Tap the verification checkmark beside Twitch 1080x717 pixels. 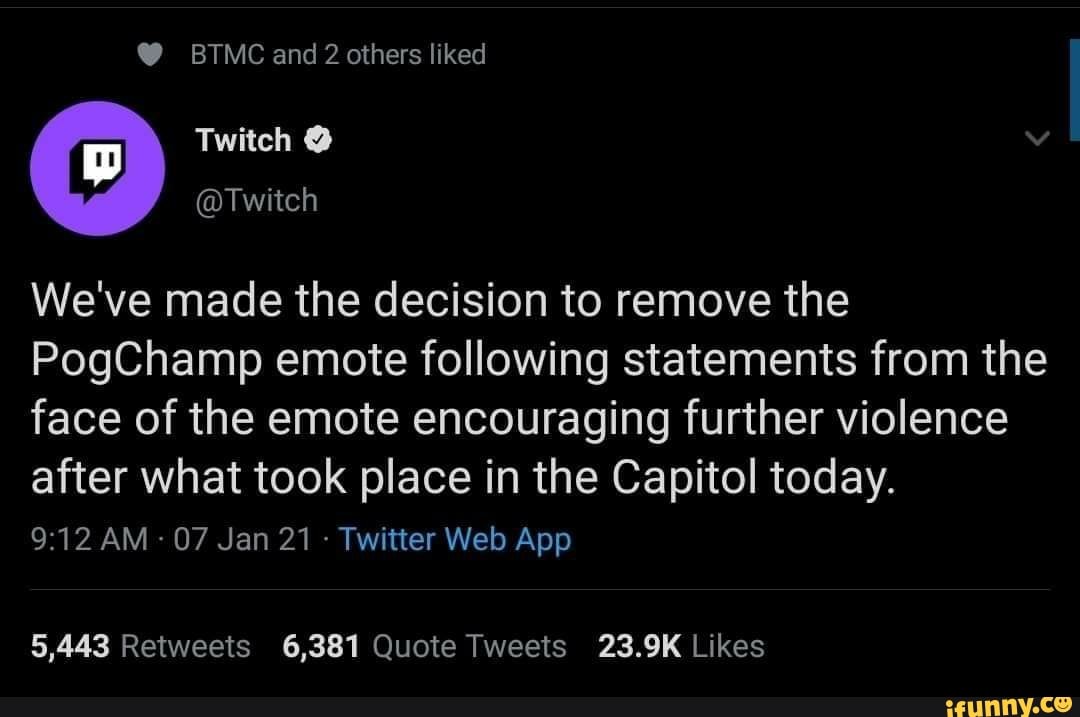[316, 139]
